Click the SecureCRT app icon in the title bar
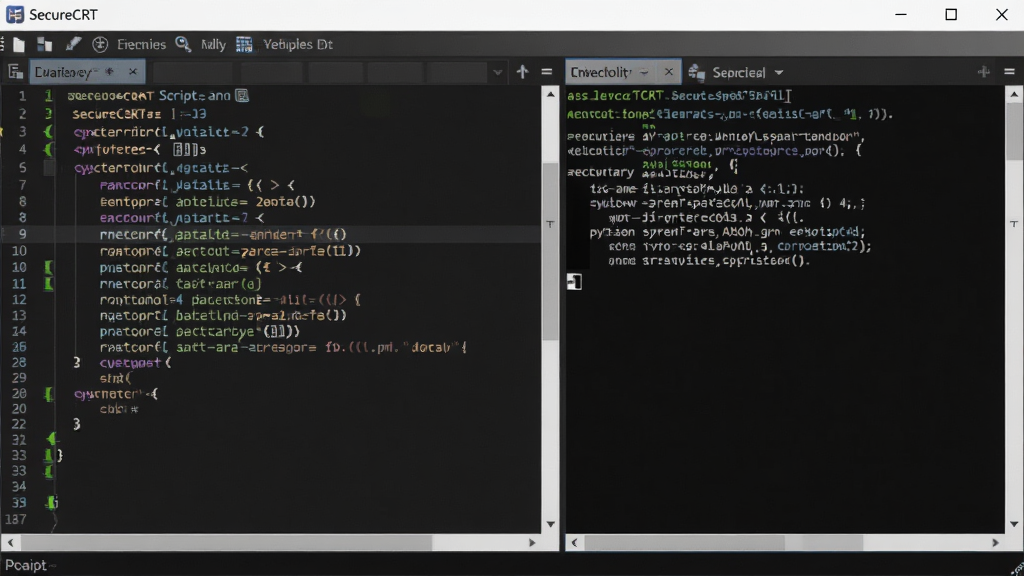The height and width of the screenshot is (576, 1024). [x=14, y=14]
